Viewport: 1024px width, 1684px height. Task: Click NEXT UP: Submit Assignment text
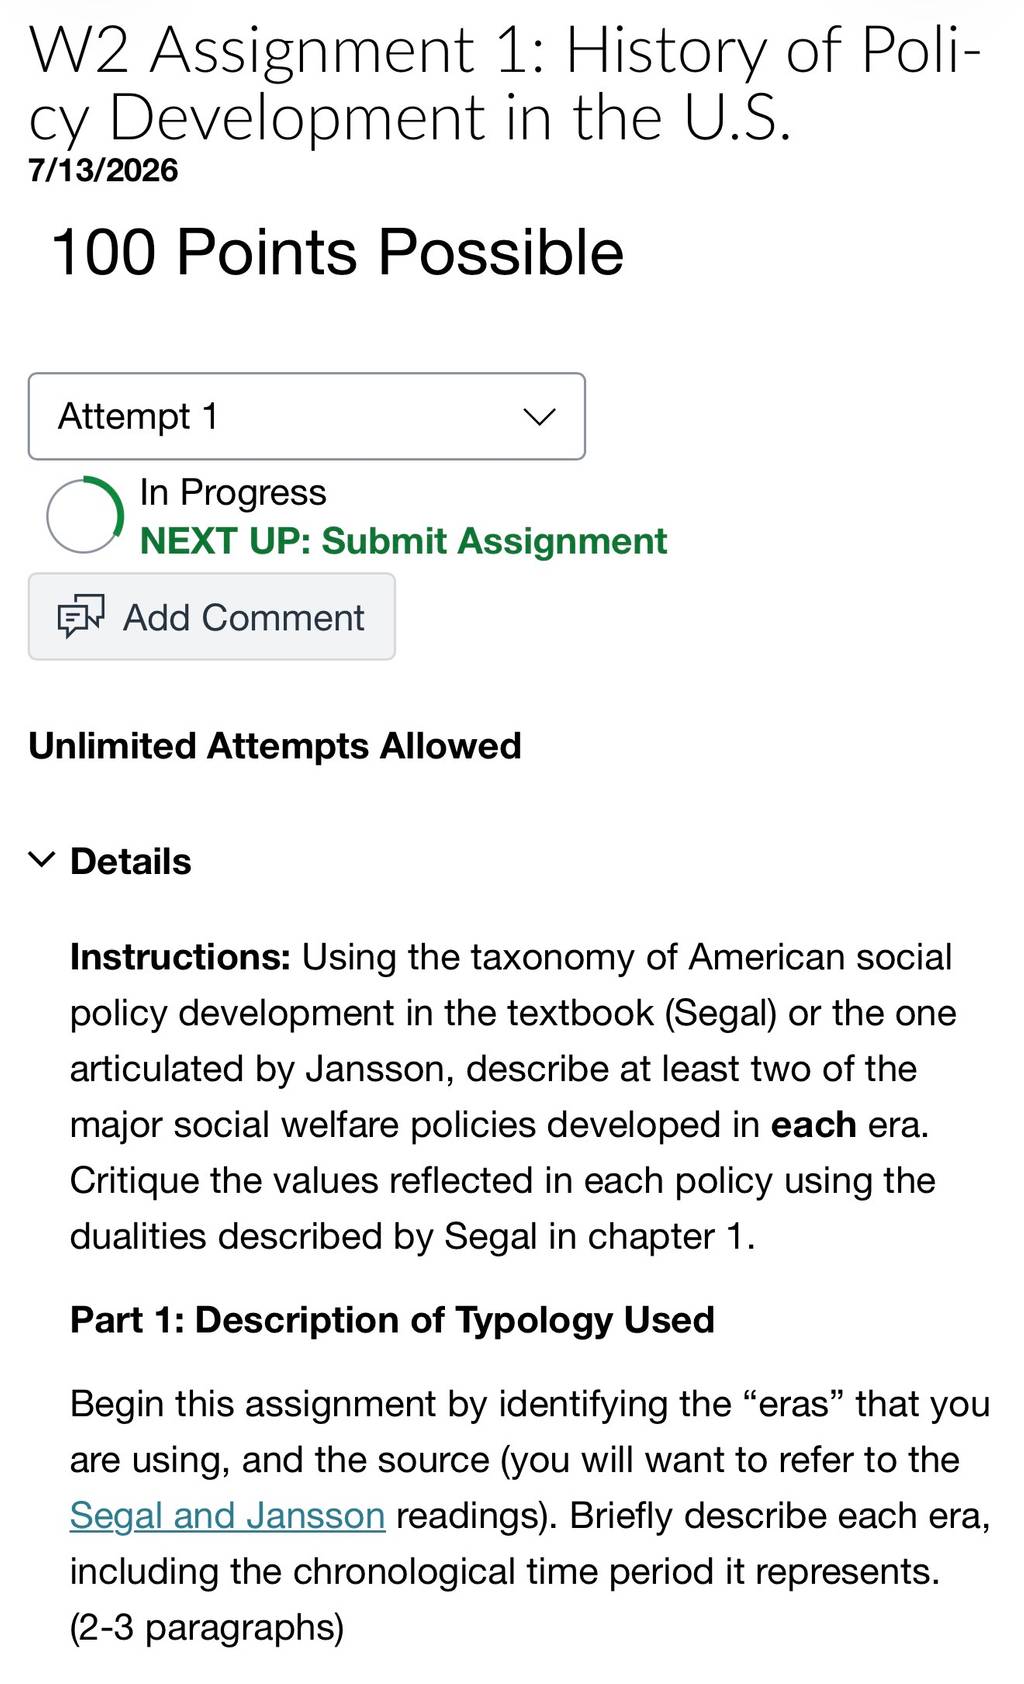click(403, 541)
